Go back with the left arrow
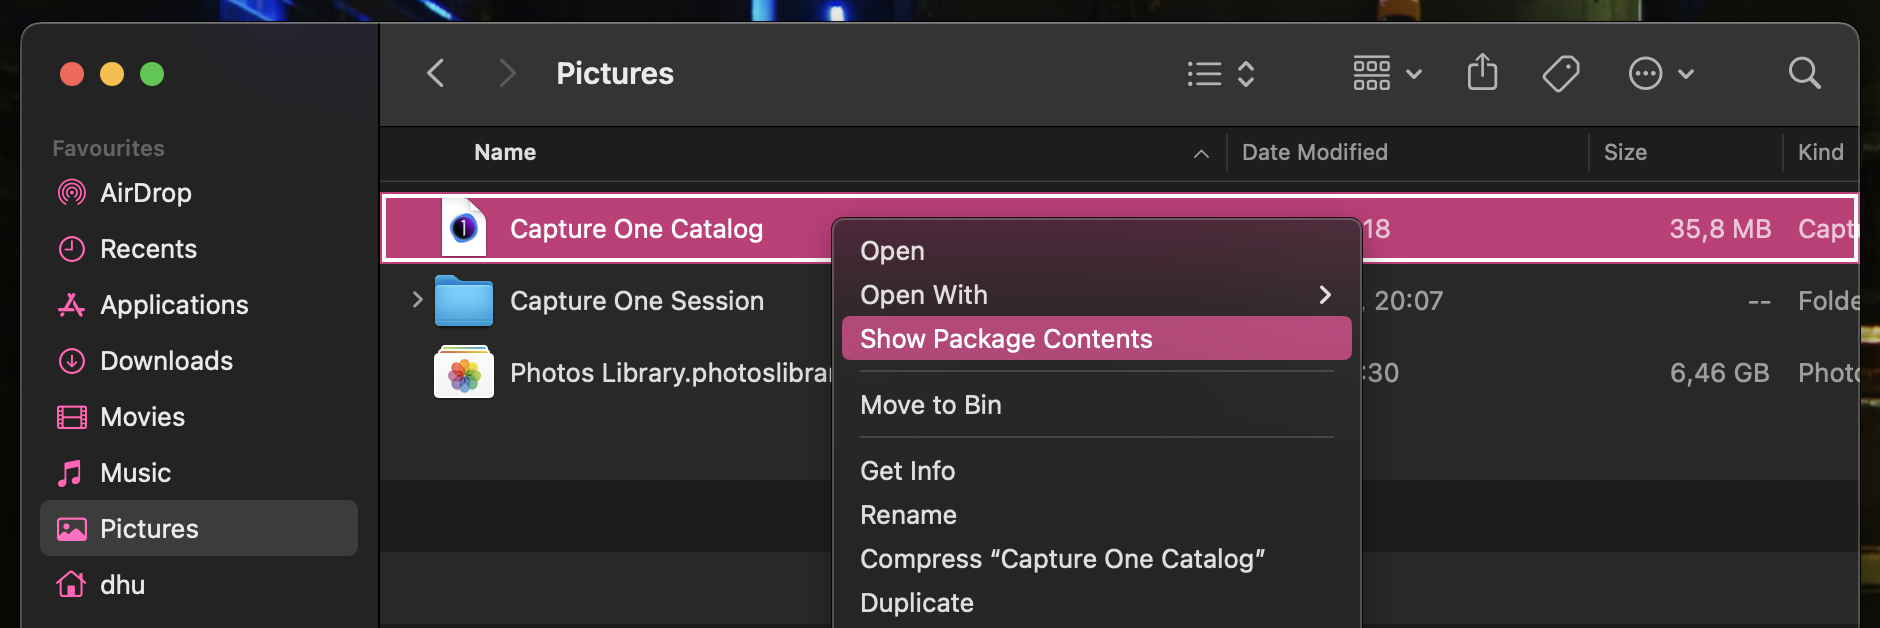This screenshot has height=628, width=1880. (436, 73)
